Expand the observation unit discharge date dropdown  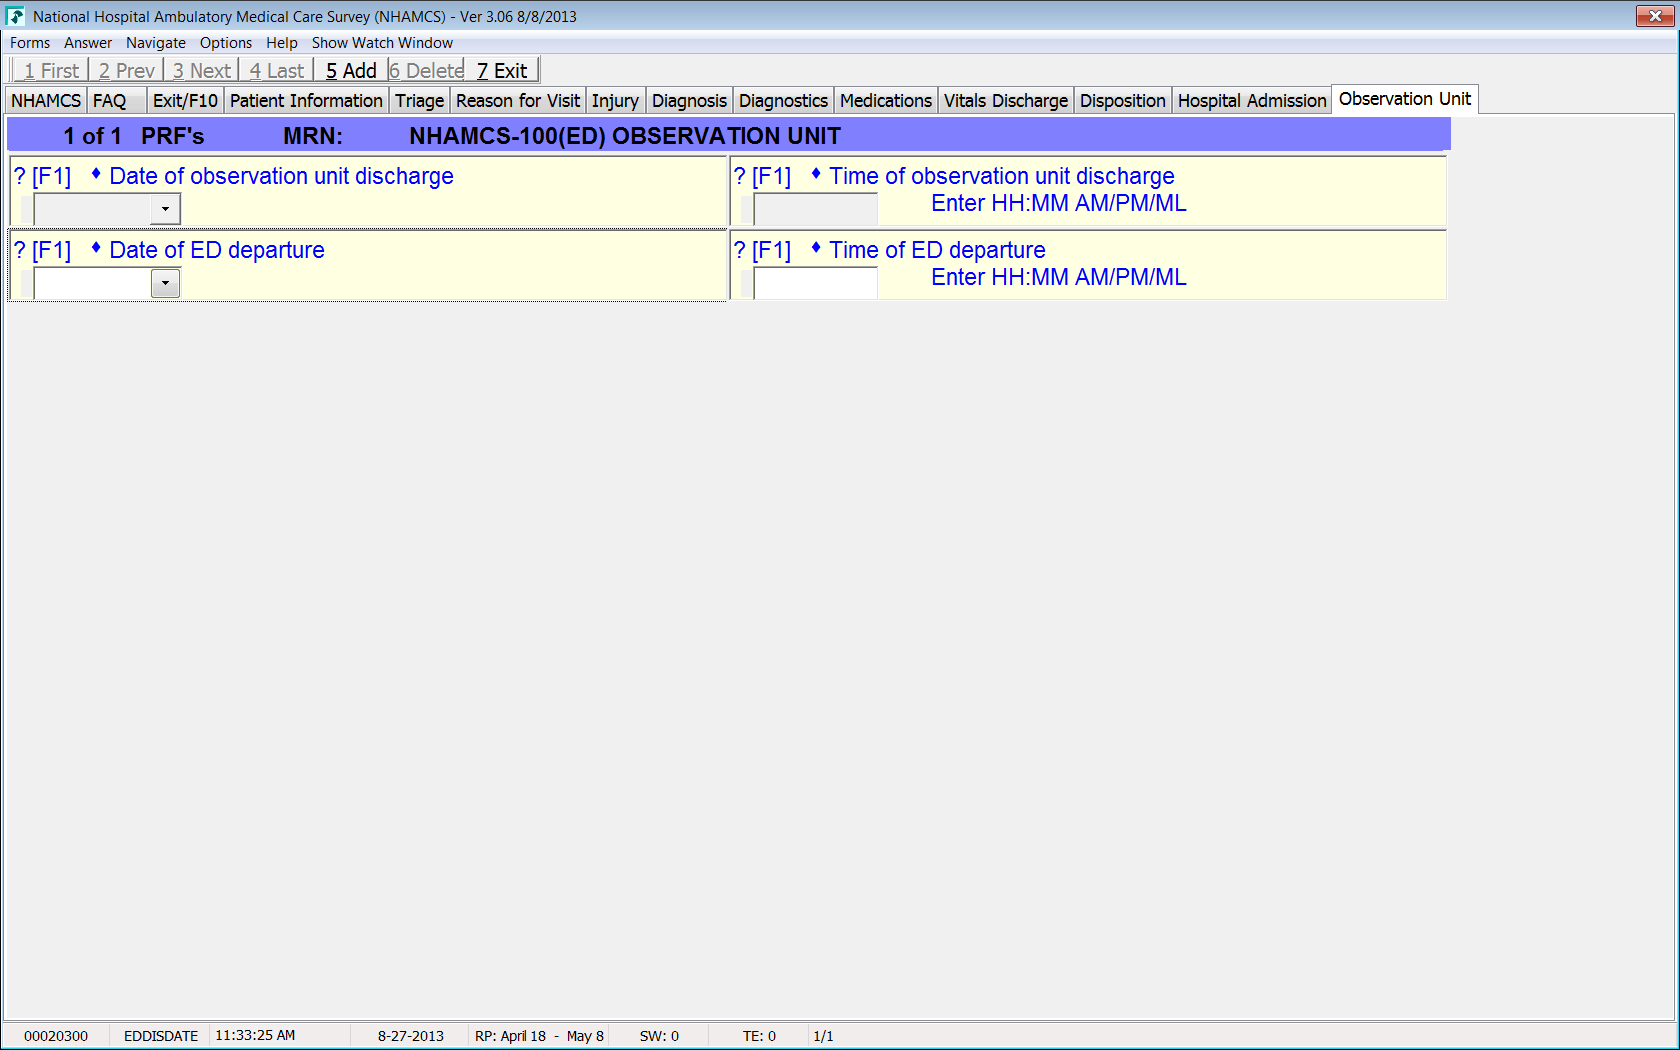[x=165, y=209]
